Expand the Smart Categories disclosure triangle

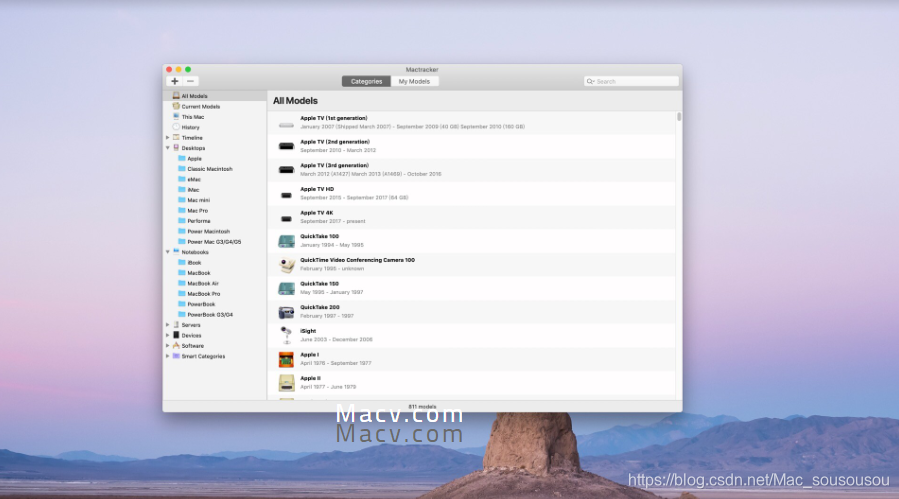[167, 356]
